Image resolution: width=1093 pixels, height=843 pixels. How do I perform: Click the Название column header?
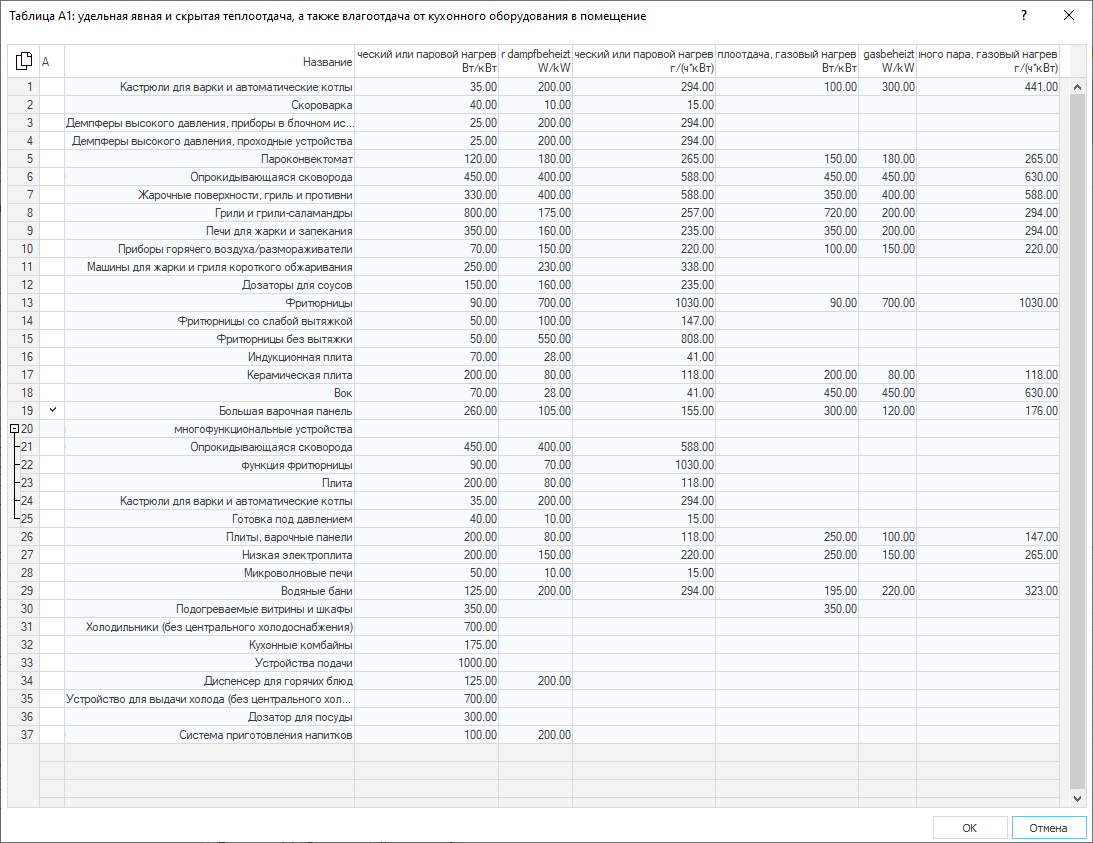click(x=209, y=61)
